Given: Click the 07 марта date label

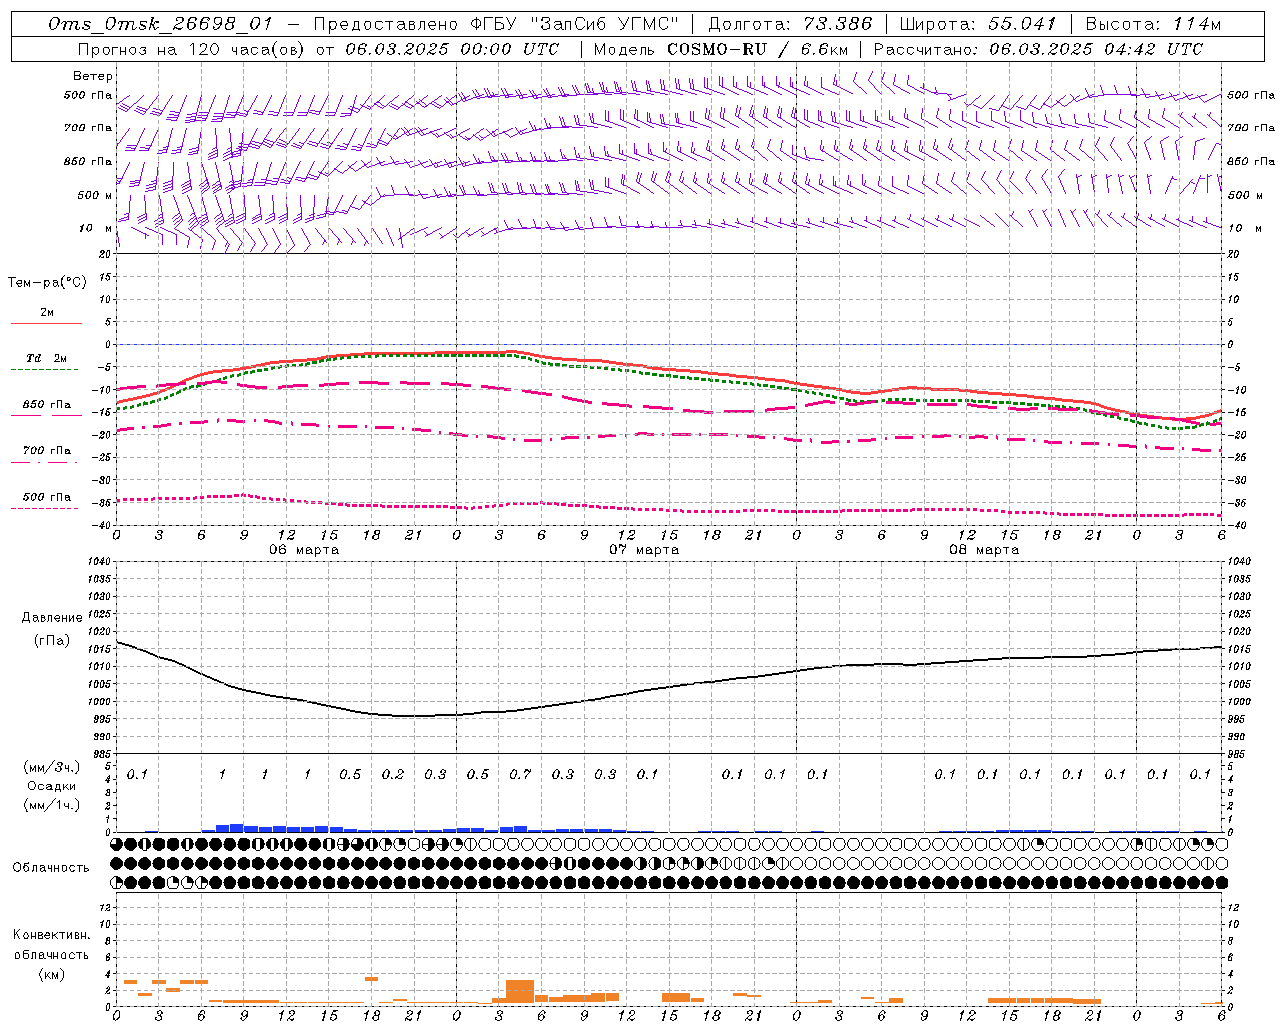Looking at the screenshot, I should [x=644, y=550].
